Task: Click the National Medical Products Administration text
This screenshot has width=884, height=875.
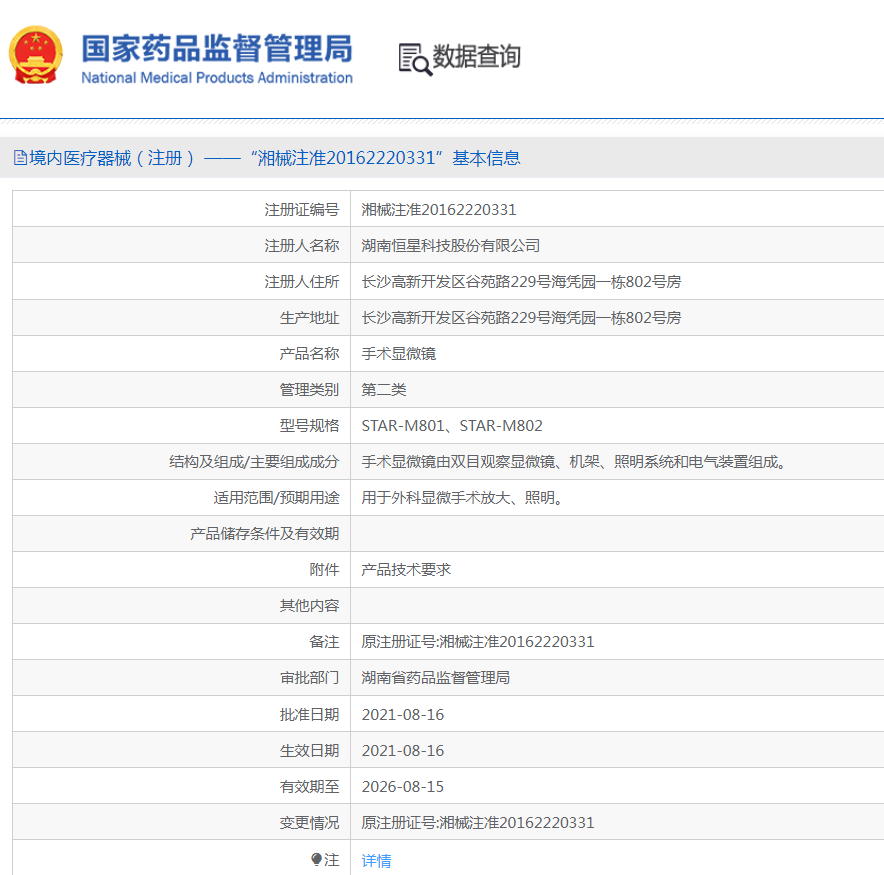Action: [217, 78]
